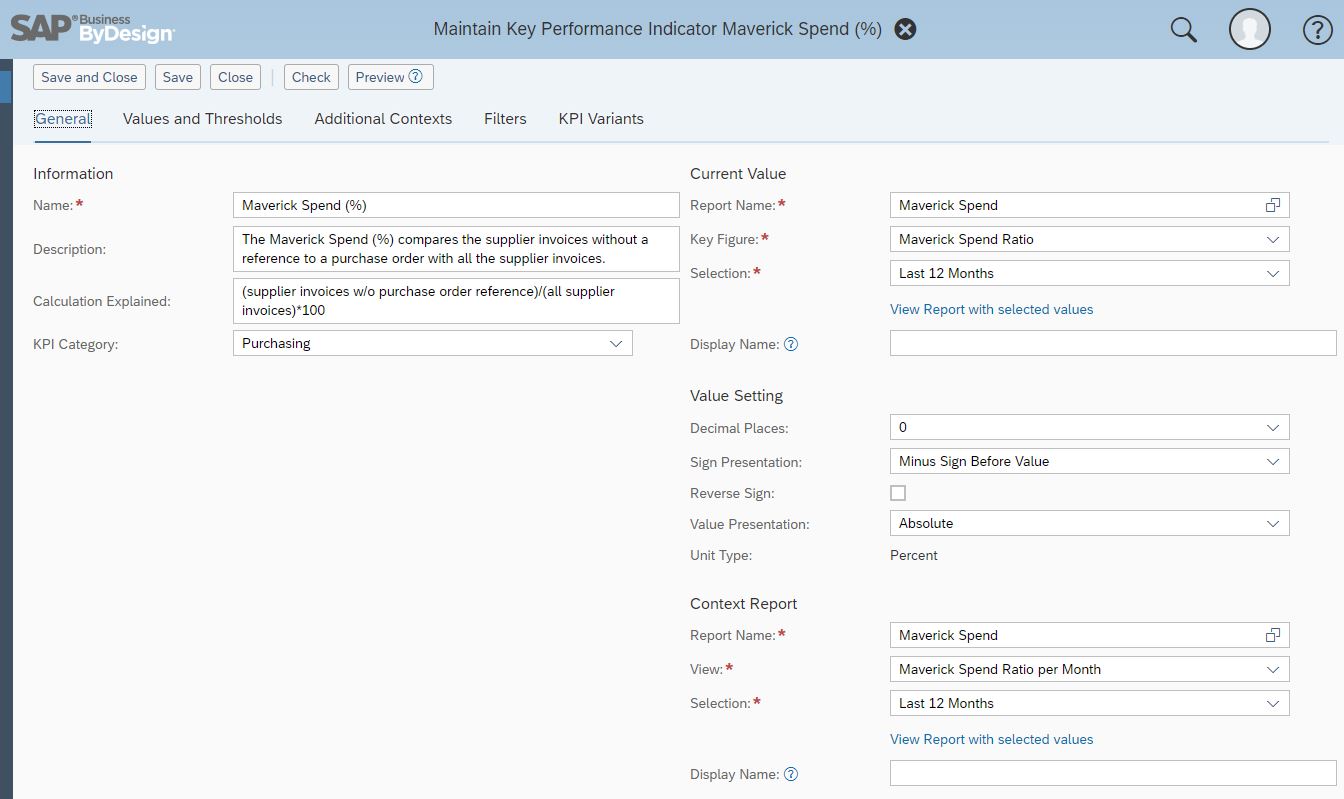Click info icon beside Current Value Display Name
Screen dimensions: 1344x799
coord(791,344)
